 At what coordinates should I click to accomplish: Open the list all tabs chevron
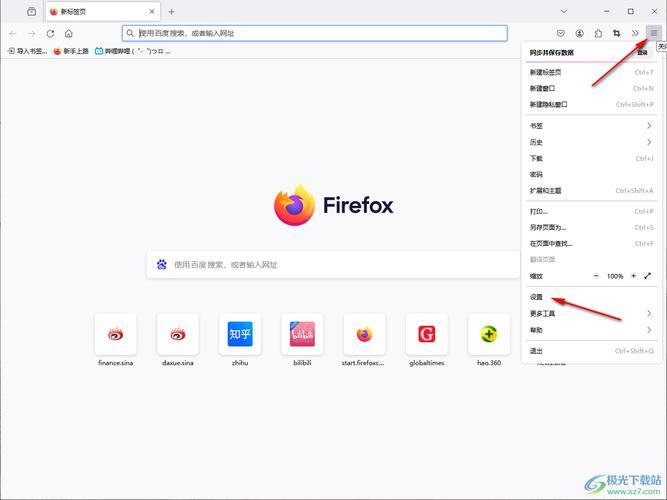(564, 11)
